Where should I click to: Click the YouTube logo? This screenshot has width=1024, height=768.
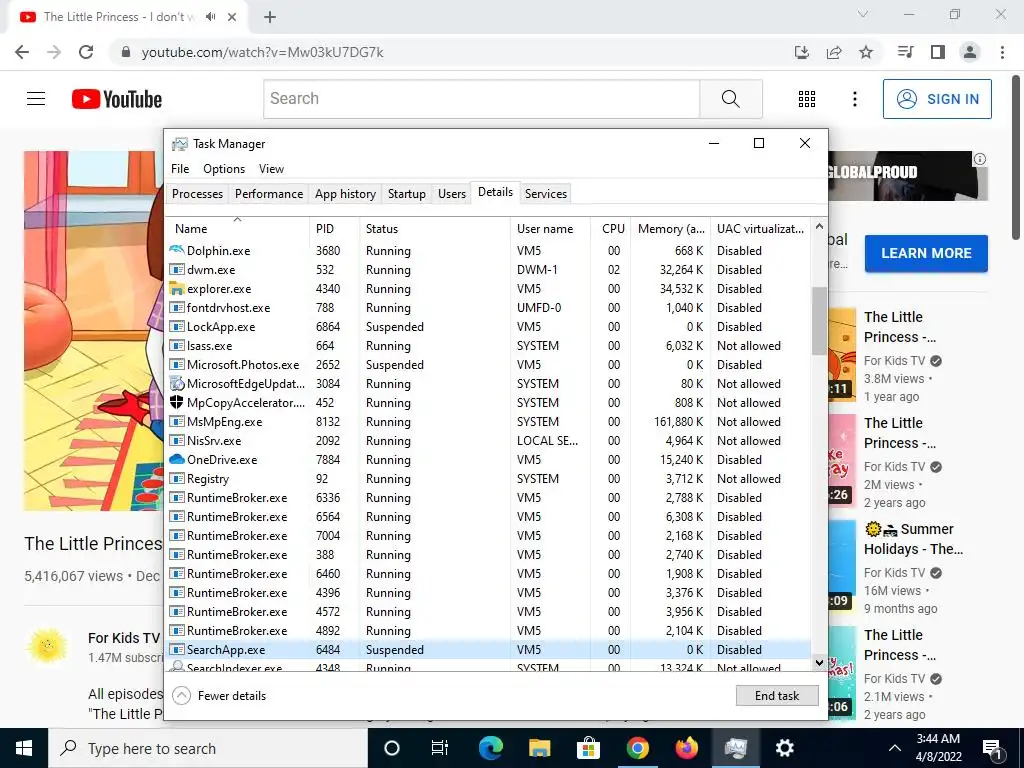click(x=117, y=99)
